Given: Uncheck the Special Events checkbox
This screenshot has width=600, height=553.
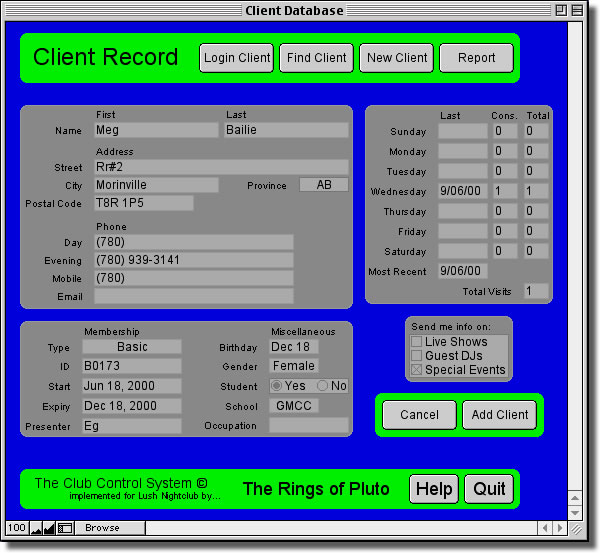Looking at the screenshot, I should [x=416, y=370].
